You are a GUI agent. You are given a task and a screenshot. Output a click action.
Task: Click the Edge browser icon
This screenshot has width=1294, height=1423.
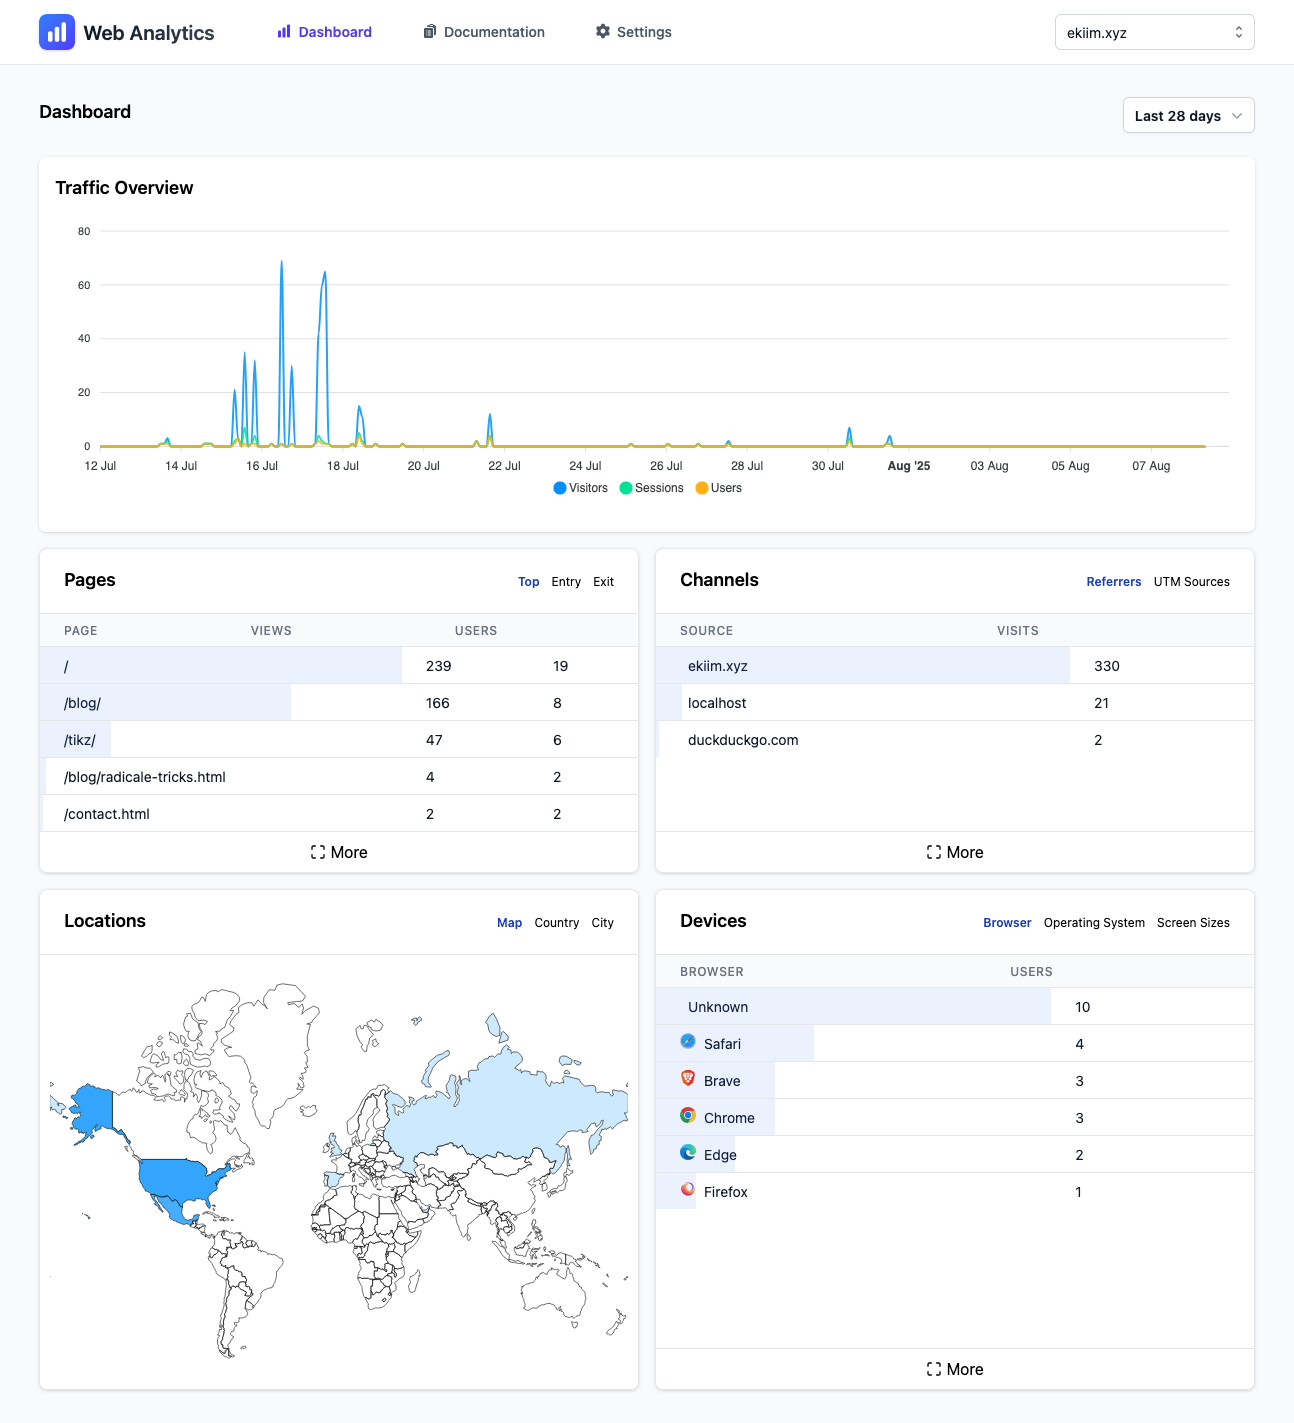click(x=688, y=1153)
